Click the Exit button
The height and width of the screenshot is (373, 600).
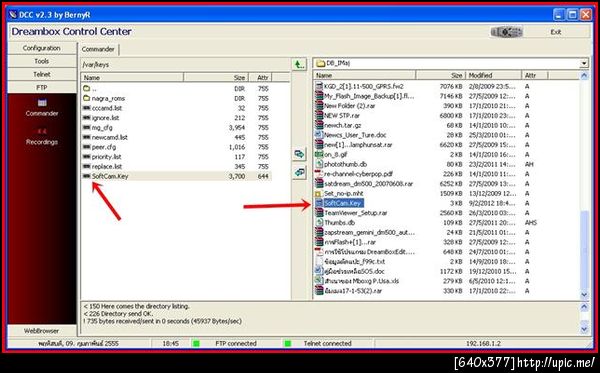556,32
